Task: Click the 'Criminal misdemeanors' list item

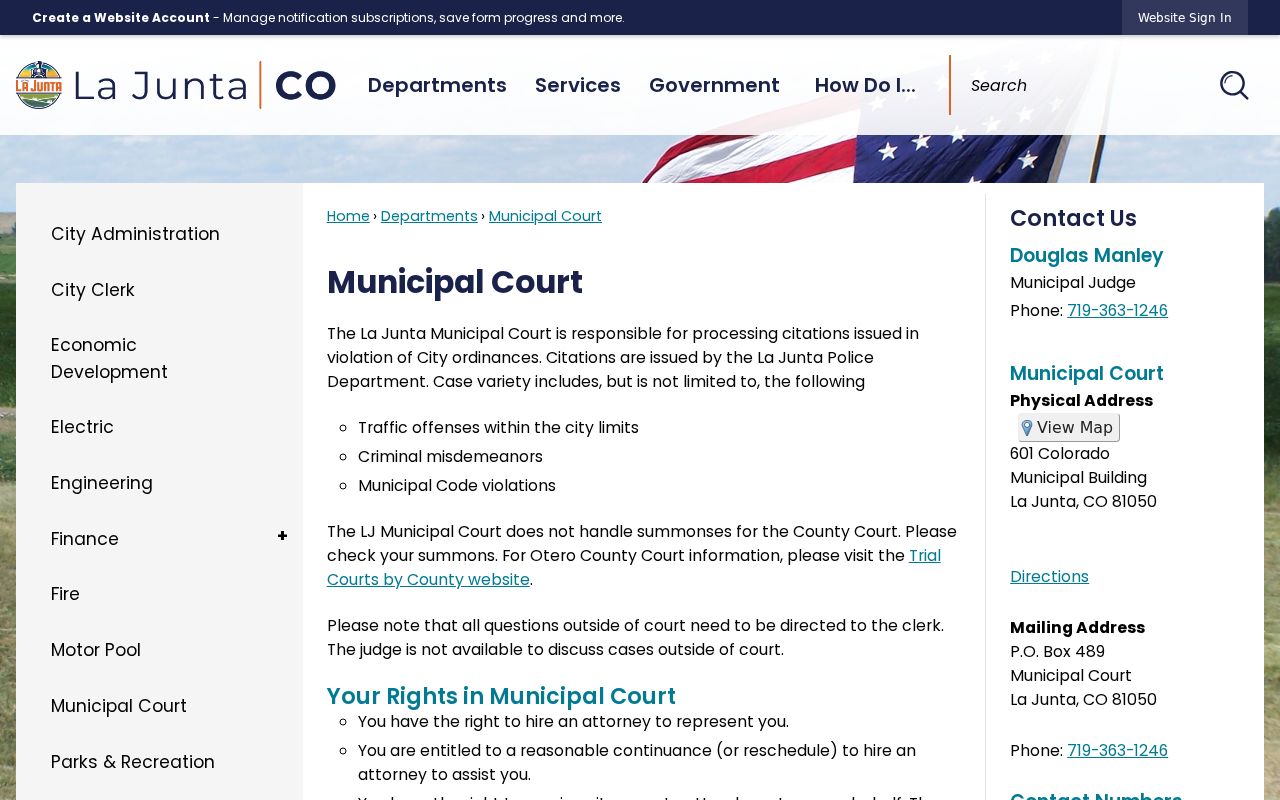Action: [x=450, y=457]
